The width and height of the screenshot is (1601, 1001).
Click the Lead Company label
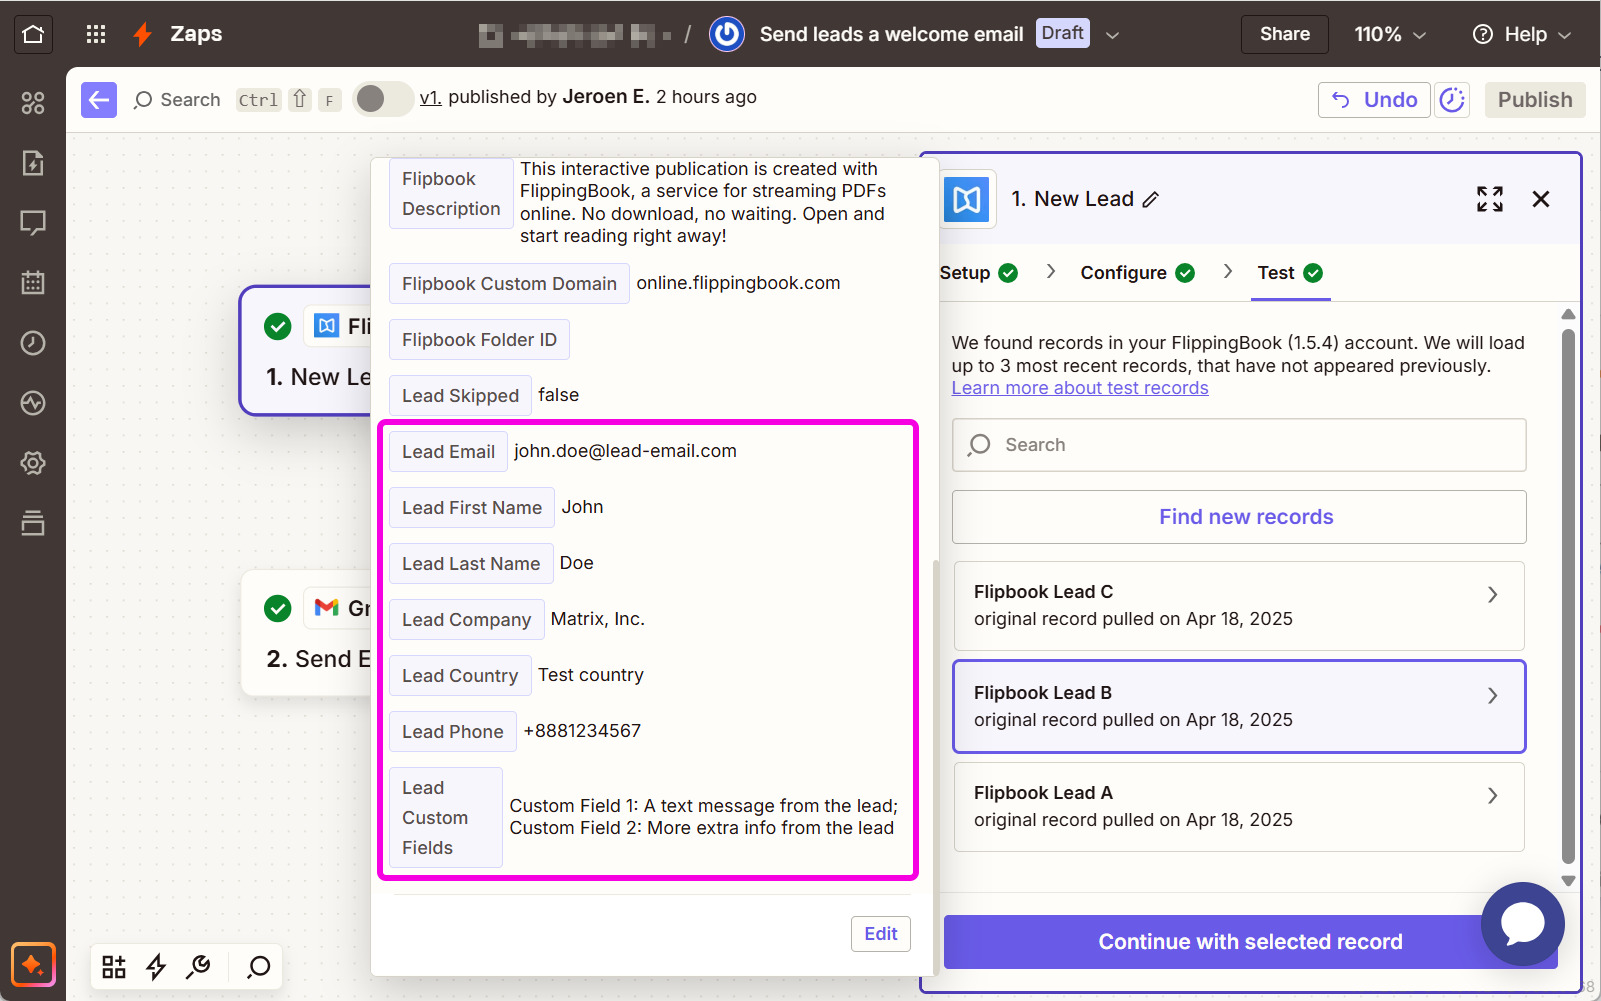(466, 620)
